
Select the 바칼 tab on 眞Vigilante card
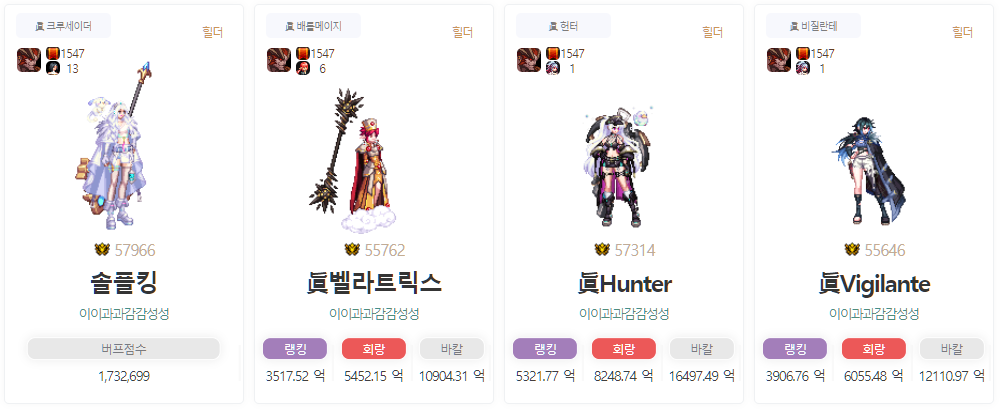click(x=952, y=349)
